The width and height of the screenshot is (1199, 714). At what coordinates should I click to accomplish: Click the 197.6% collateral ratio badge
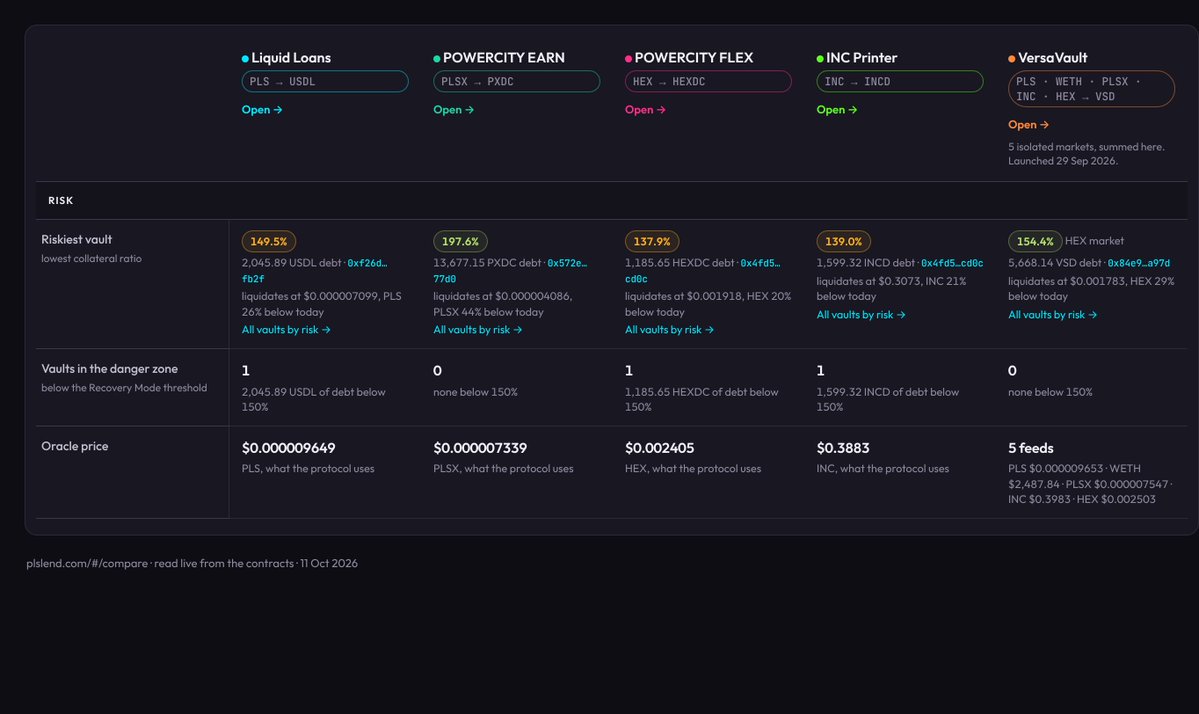[460, 242]
